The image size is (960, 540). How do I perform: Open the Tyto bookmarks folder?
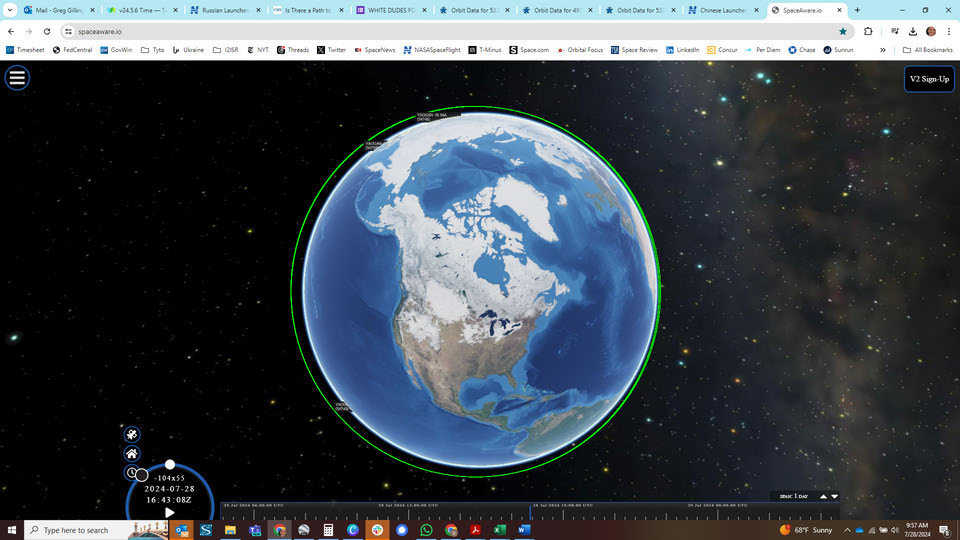tap(152, 50)
